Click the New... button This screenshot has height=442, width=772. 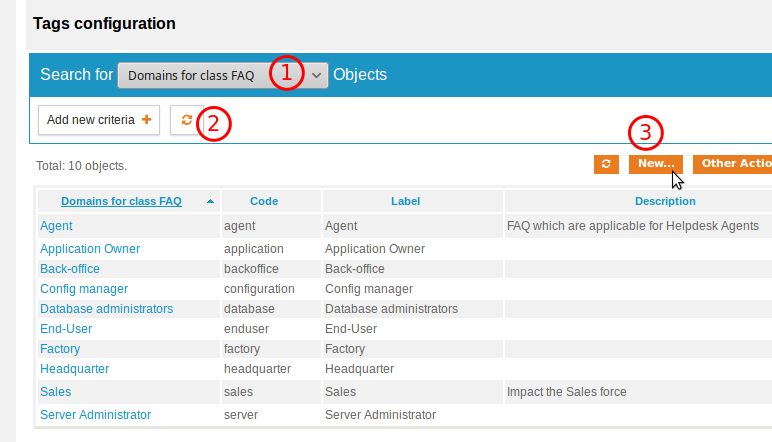656,164
